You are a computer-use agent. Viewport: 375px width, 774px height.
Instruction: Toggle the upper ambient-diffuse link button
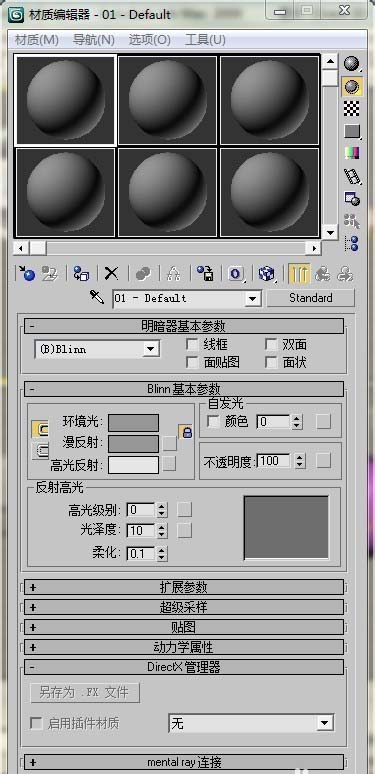[x=40, y=429]
